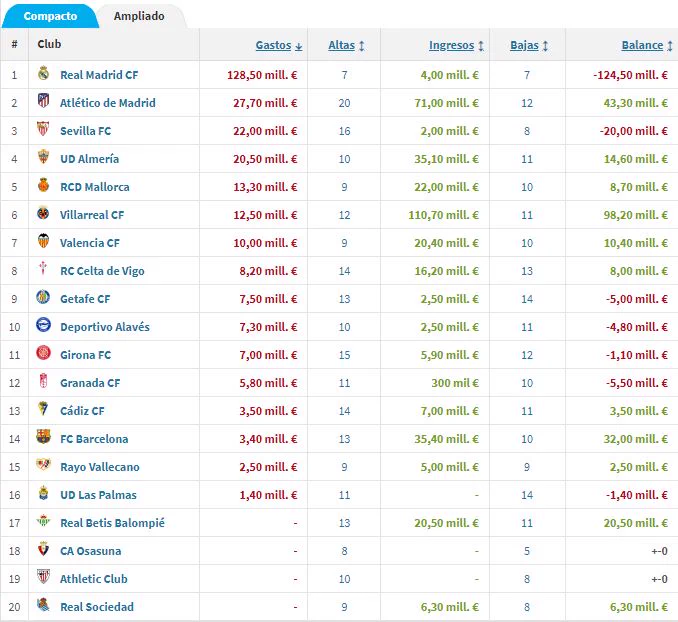This screenshot has width=678, height=622.
Task: Click the Sevilla FC crest icon
Action: click(43, 129)
